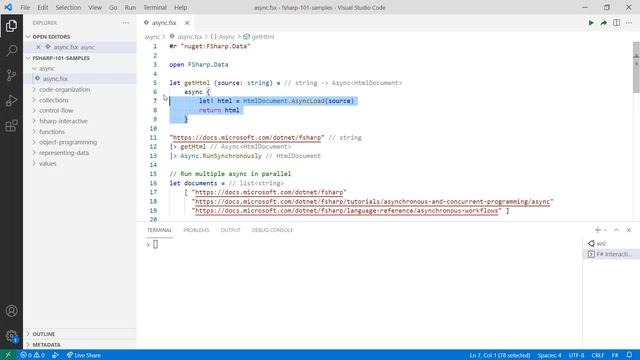Open the File menu
The width and height of the screenshot is (640, 360).
point(25,7)
